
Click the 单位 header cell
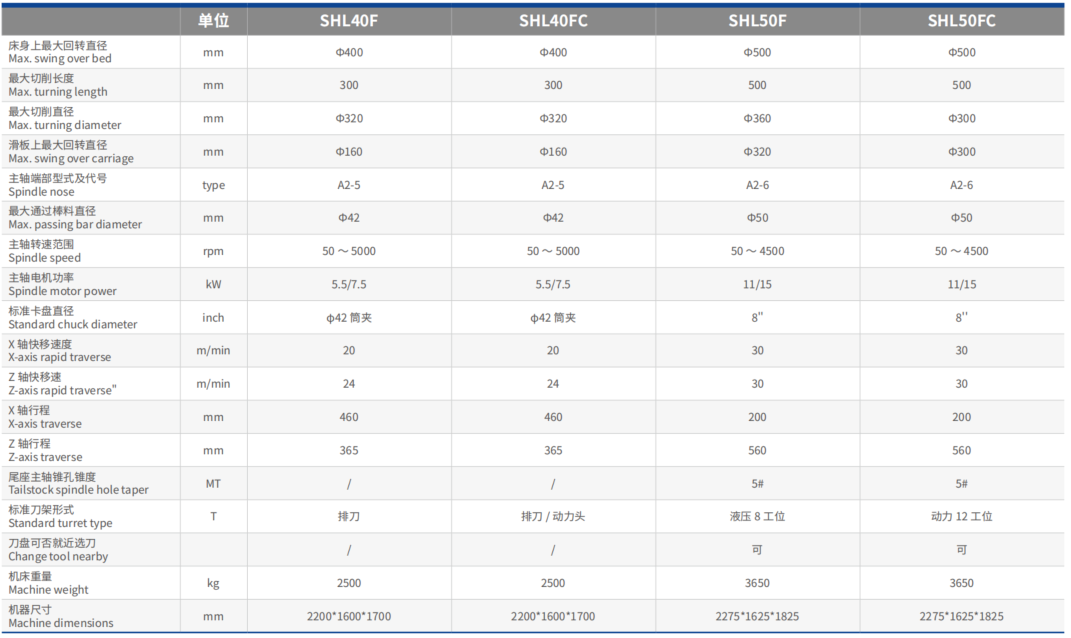click(x=213, y=20)
